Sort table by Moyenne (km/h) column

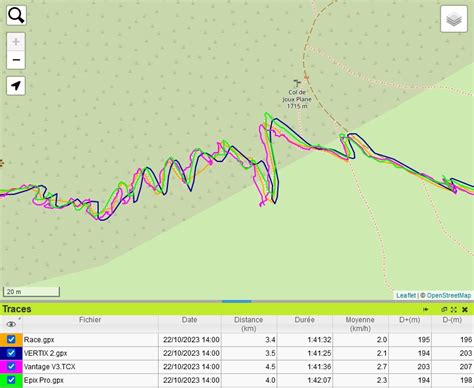360,324
